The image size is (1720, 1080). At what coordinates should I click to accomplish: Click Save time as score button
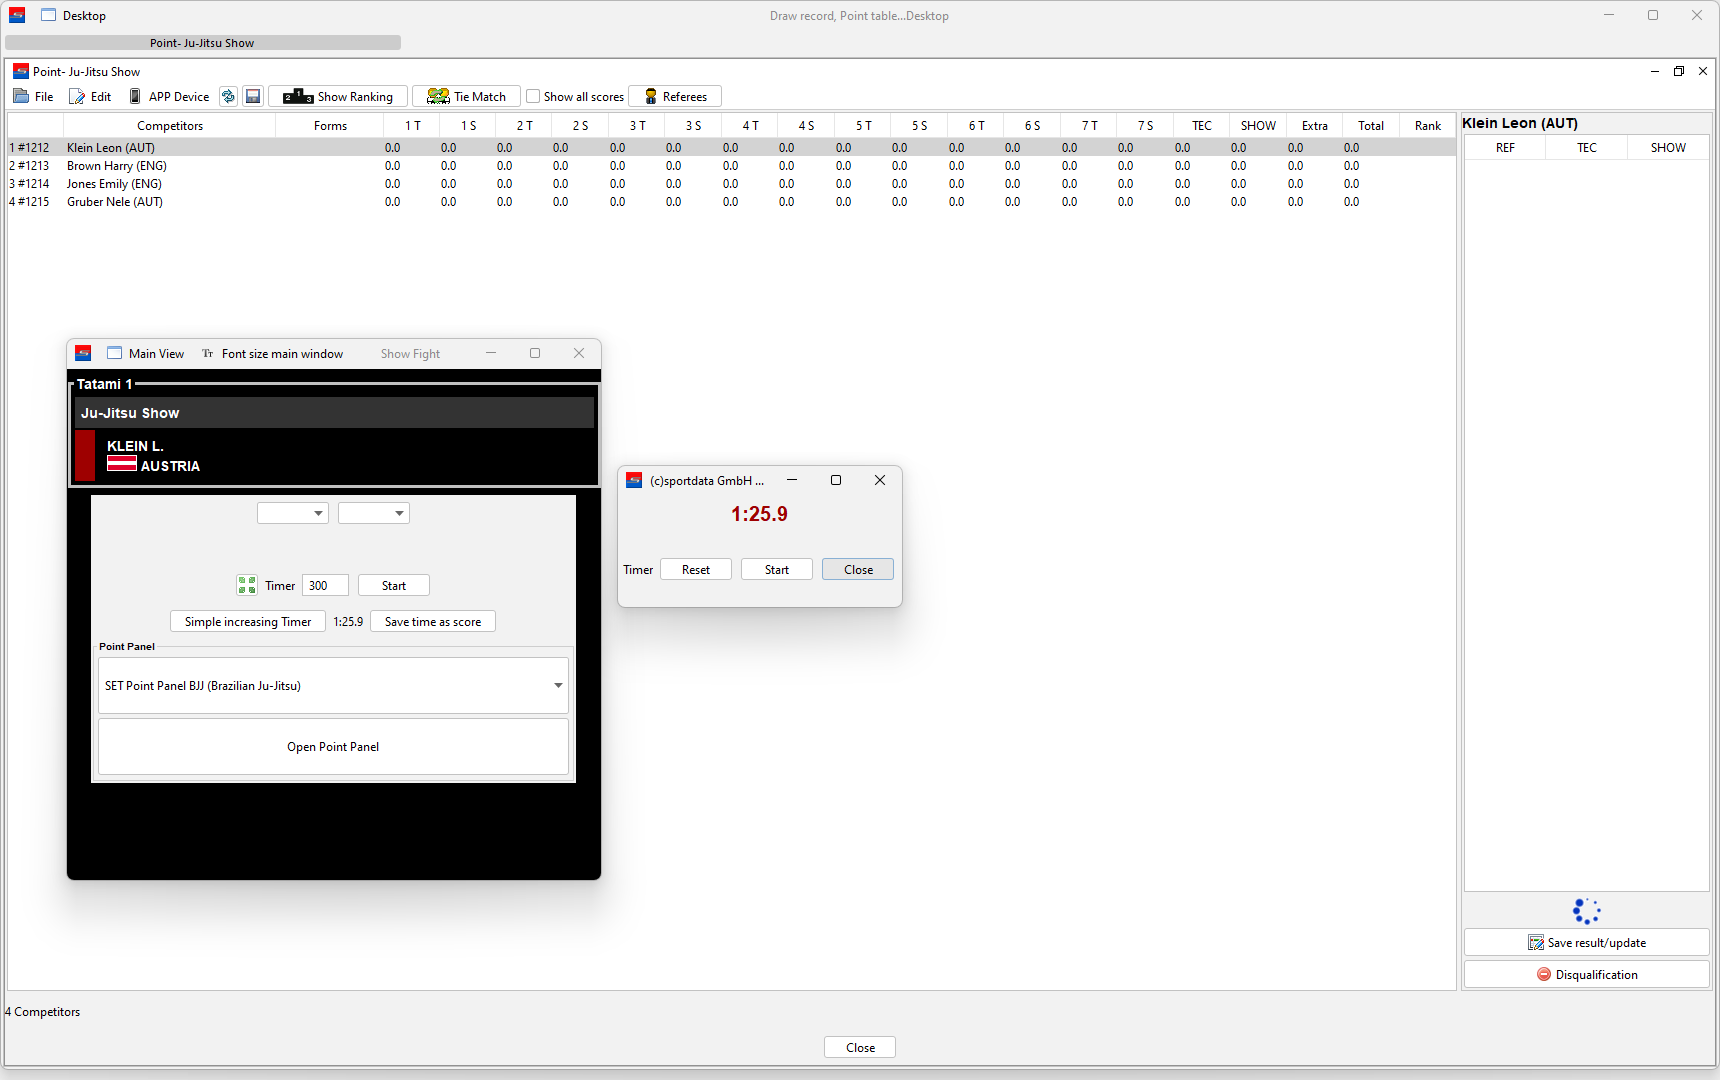[x=433, y=621]
